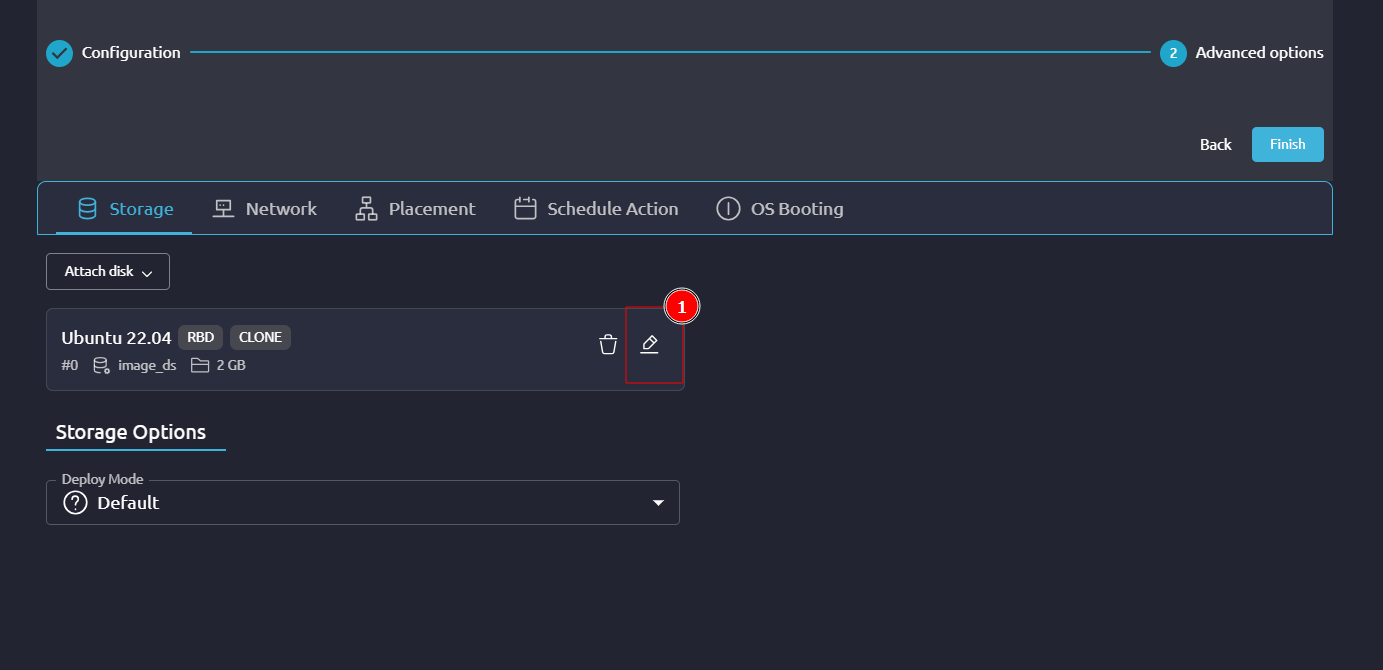Click the image_ds datastore icon
The height and width of the screenshot is (670, 1383).
101,365
